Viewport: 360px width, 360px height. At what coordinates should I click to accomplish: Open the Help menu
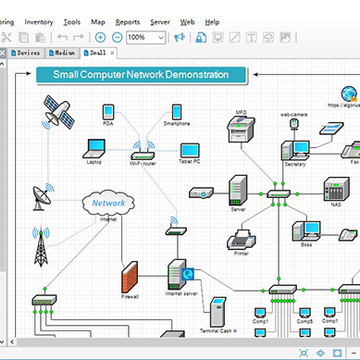tap(212, 22)
